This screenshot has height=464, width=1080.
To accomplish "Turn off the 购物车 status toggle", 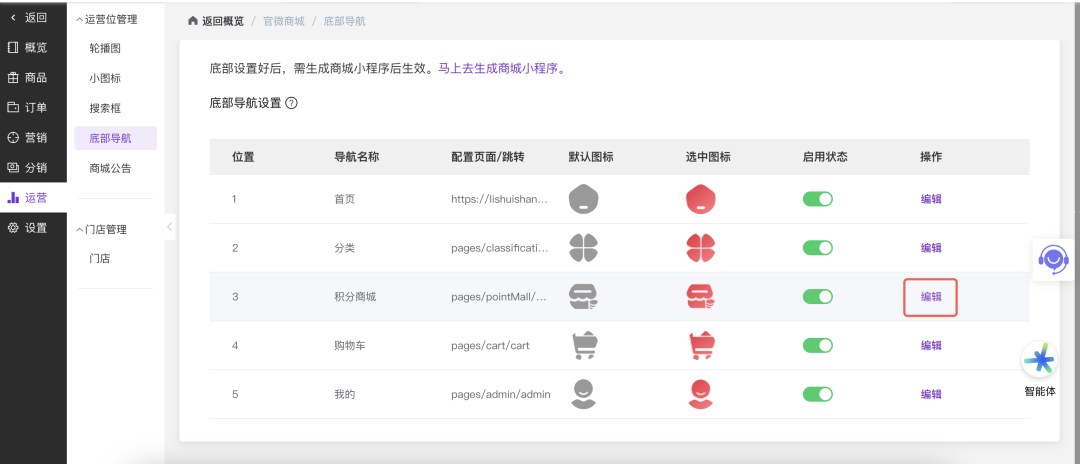I will (817, 346).
